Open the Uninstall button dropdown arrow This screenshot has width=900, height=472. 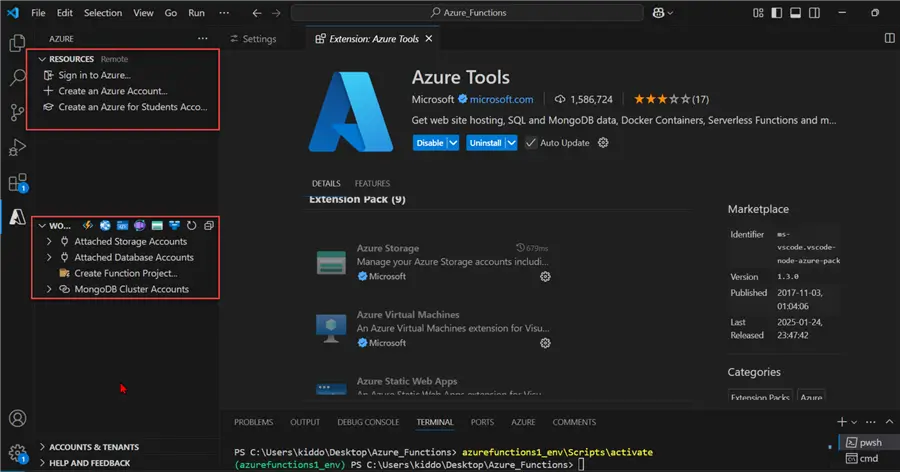click(511, 143)
